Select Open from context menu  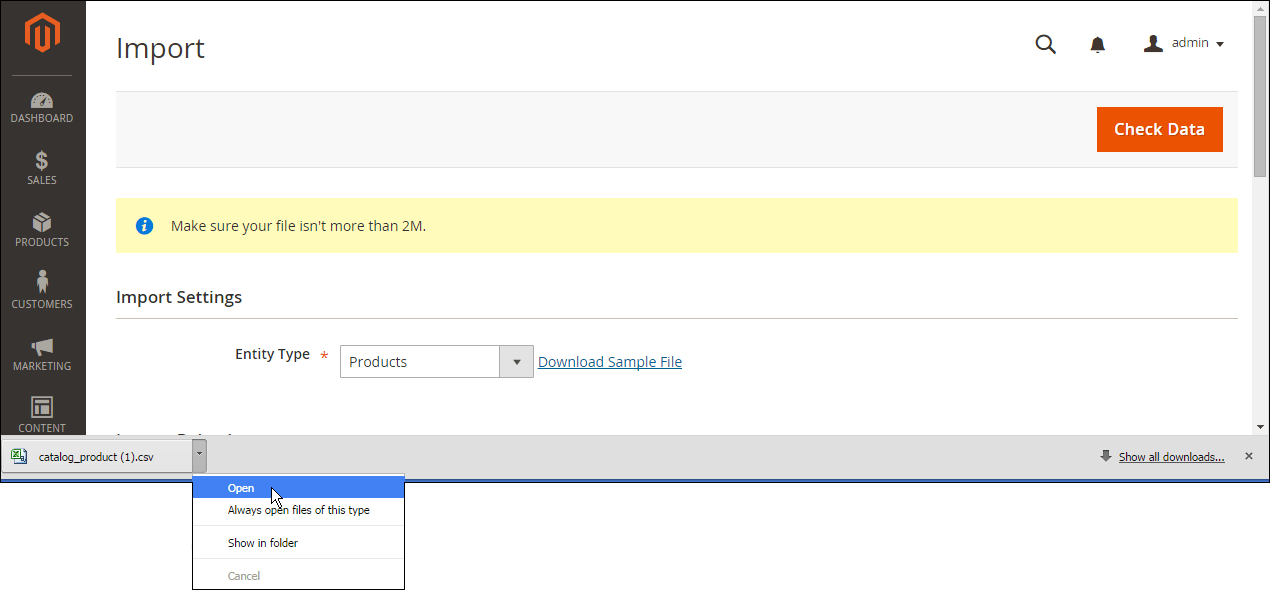coord(241,488)
